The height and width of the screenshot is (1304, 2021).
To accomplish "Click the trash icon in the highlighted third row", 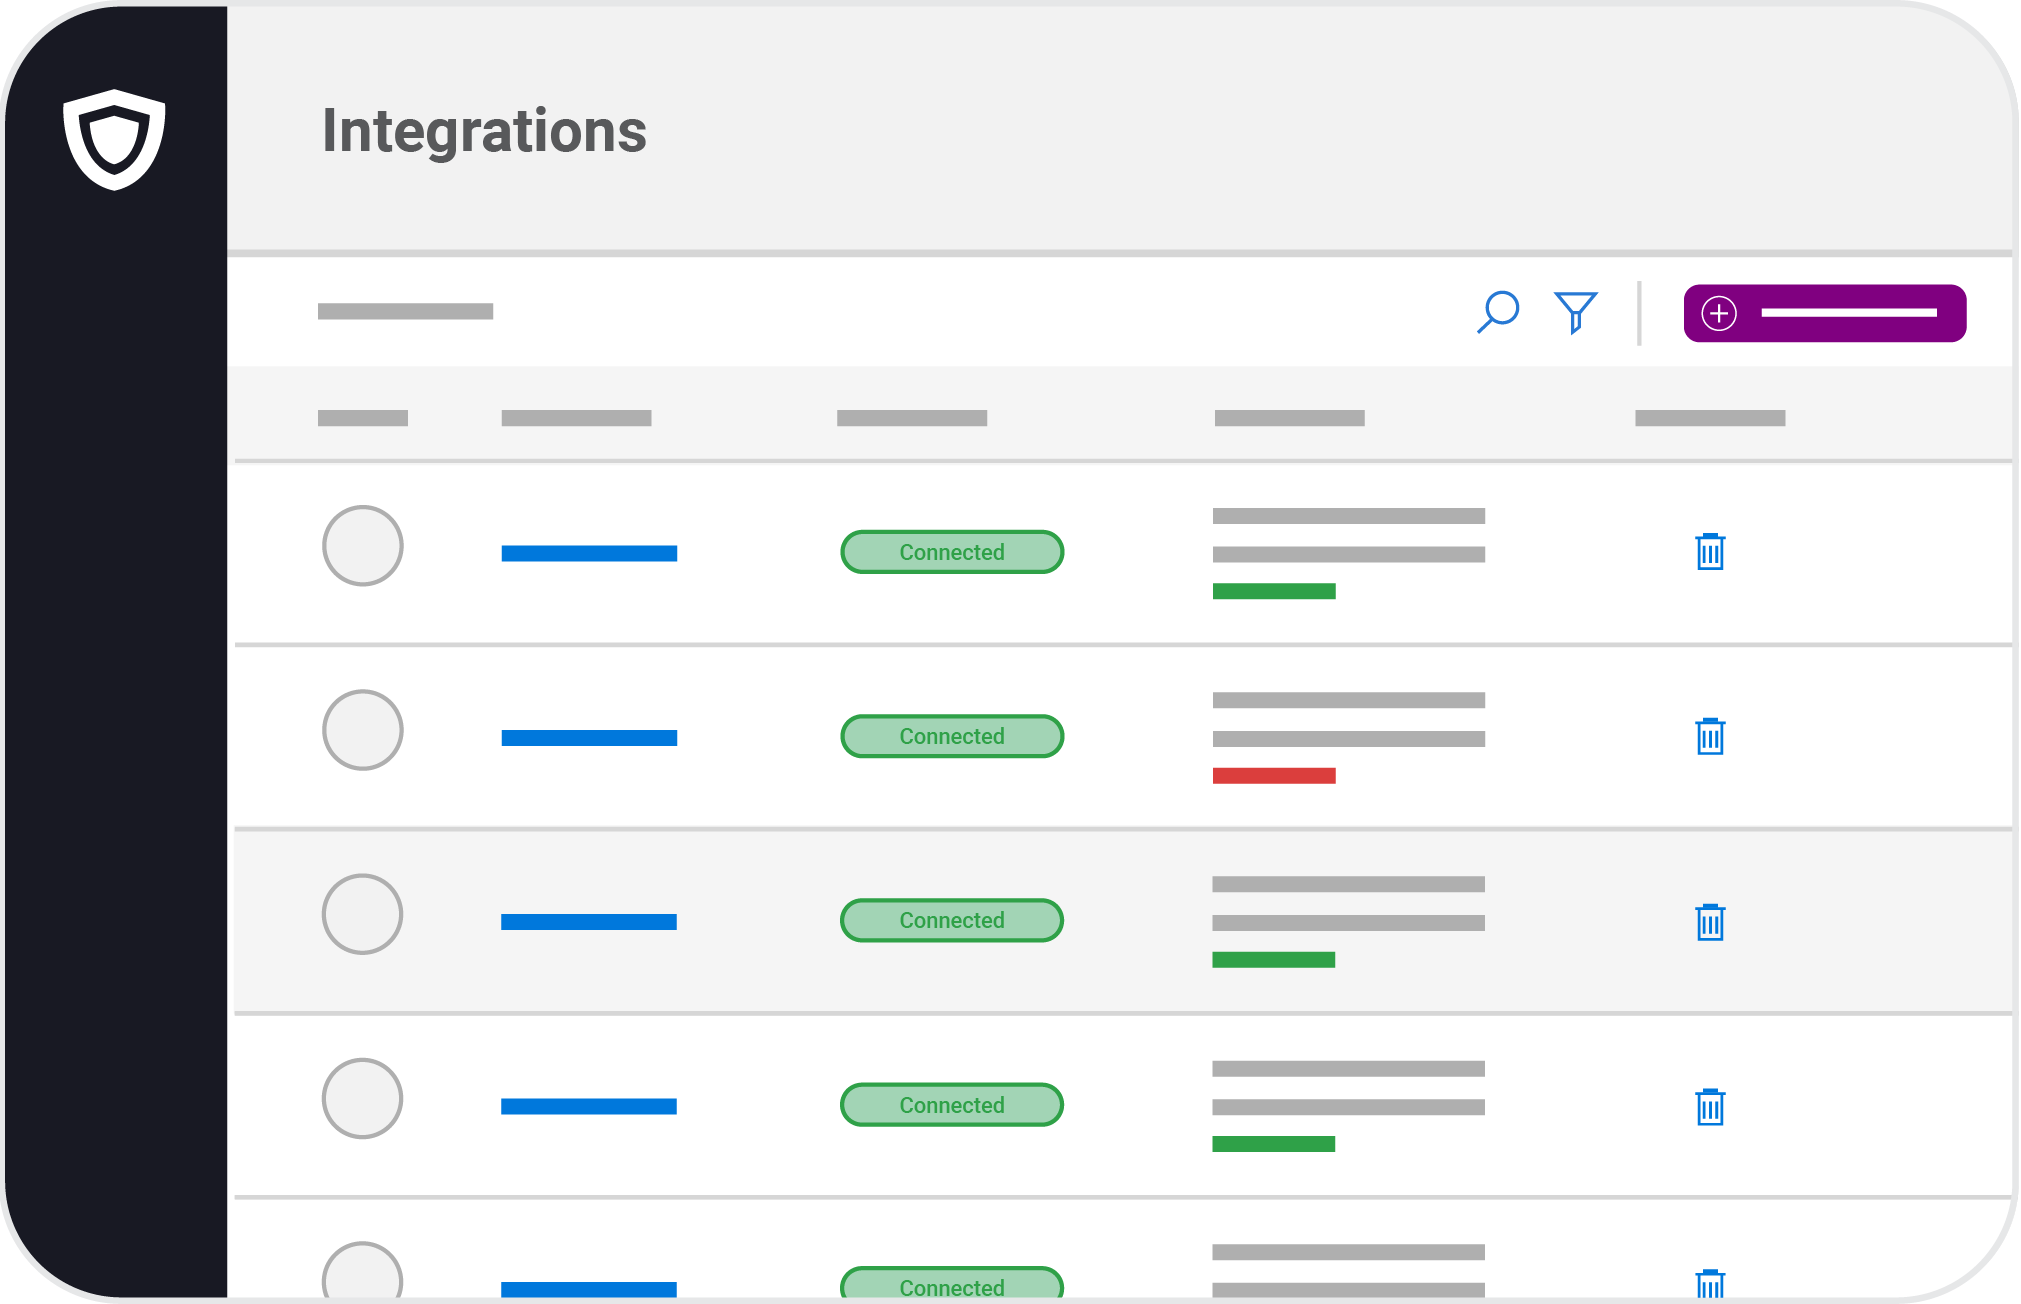I will click(x=1710, y=921).
